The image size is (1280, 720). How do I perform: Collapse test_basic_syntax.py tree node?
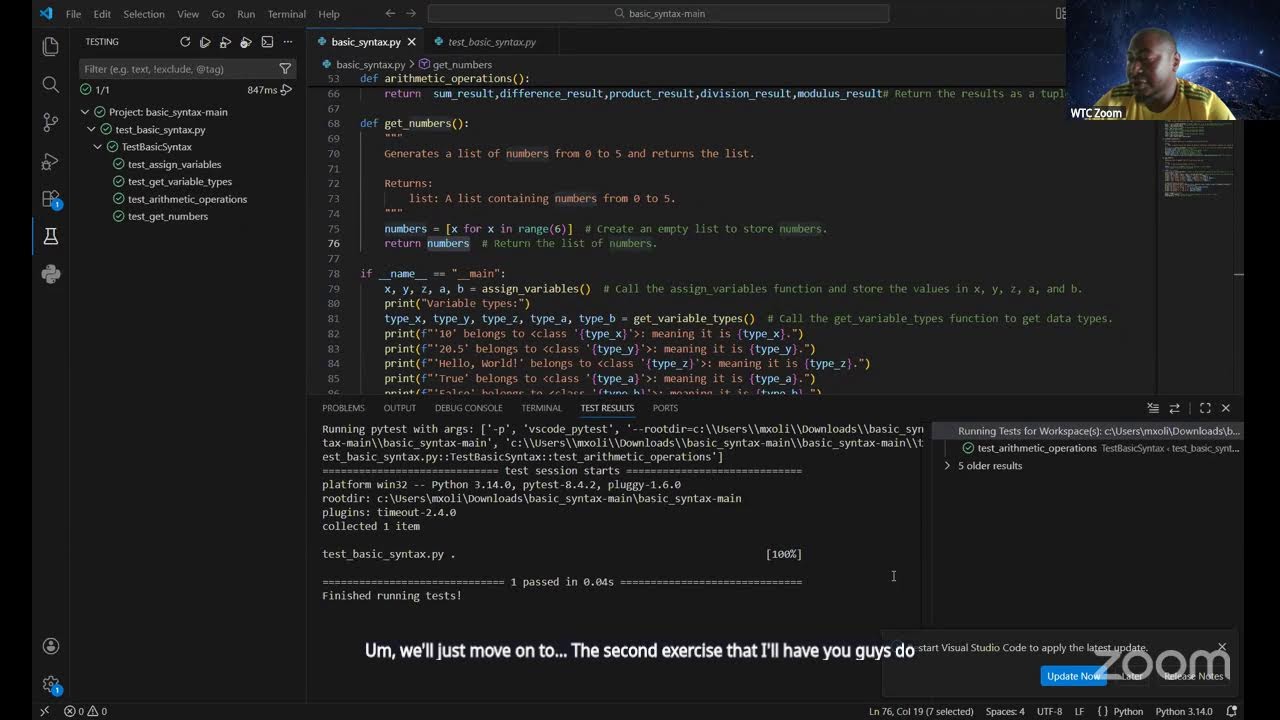pyautogui.click(x=91, y=130)
